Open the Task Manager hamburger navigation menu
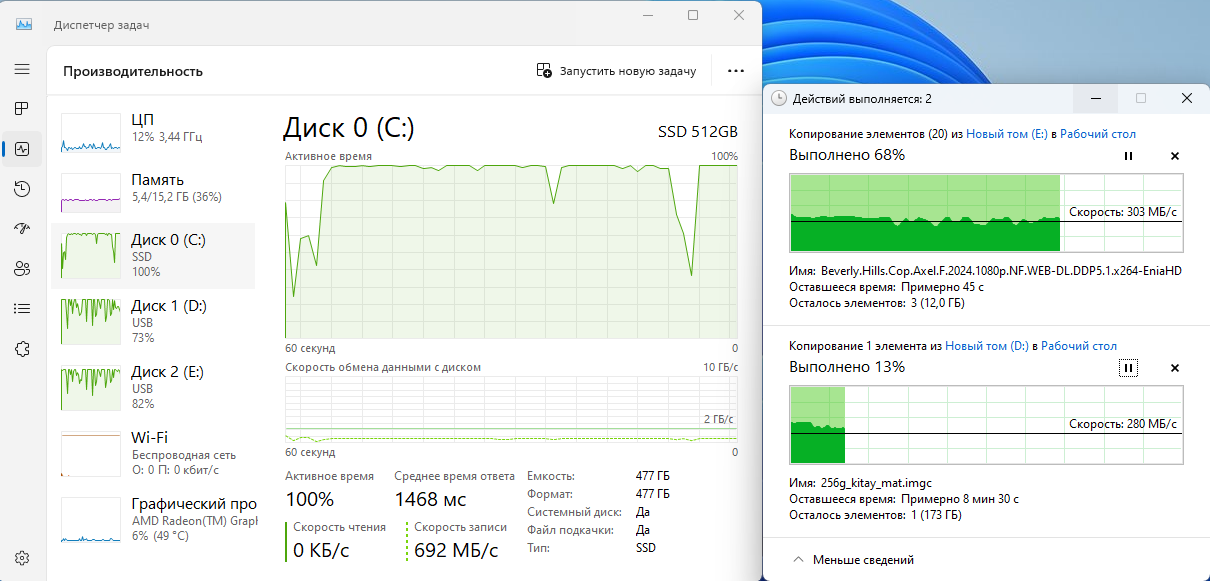Image resolution: width=1210 pixels, height=581 pixels. [22, 69]
